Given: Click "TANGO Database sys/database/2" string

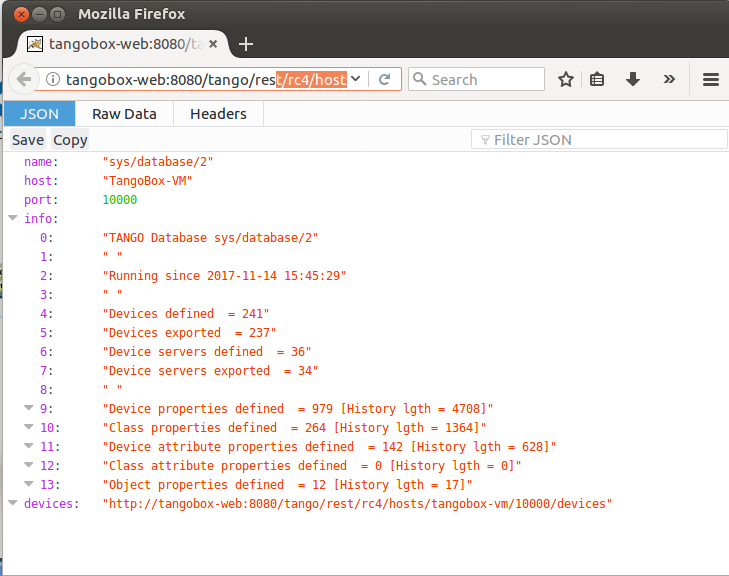Looking at the screenshot, I should (210, 238).
